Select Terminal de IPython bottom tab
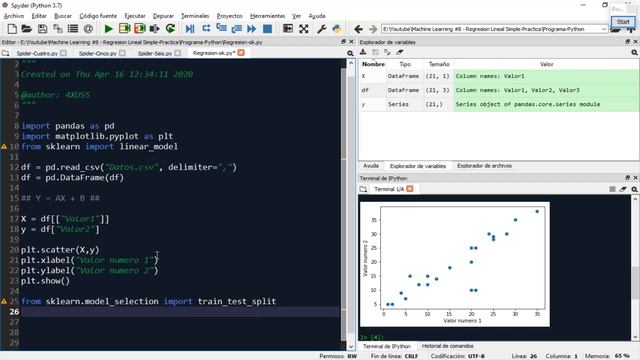 coord(387,346)
